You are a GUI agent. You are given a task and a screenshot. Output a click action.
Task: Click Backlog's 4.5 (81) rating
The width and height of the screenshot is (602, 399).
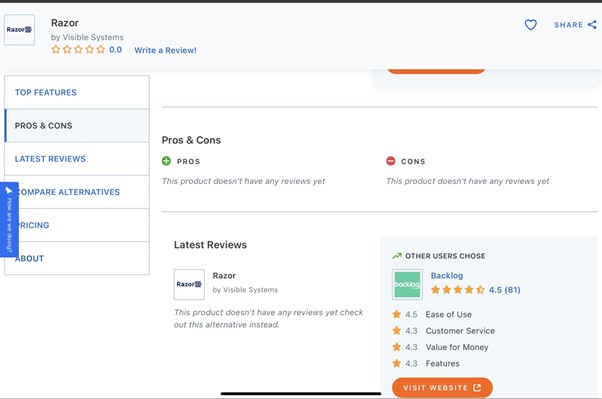(504, 290)
